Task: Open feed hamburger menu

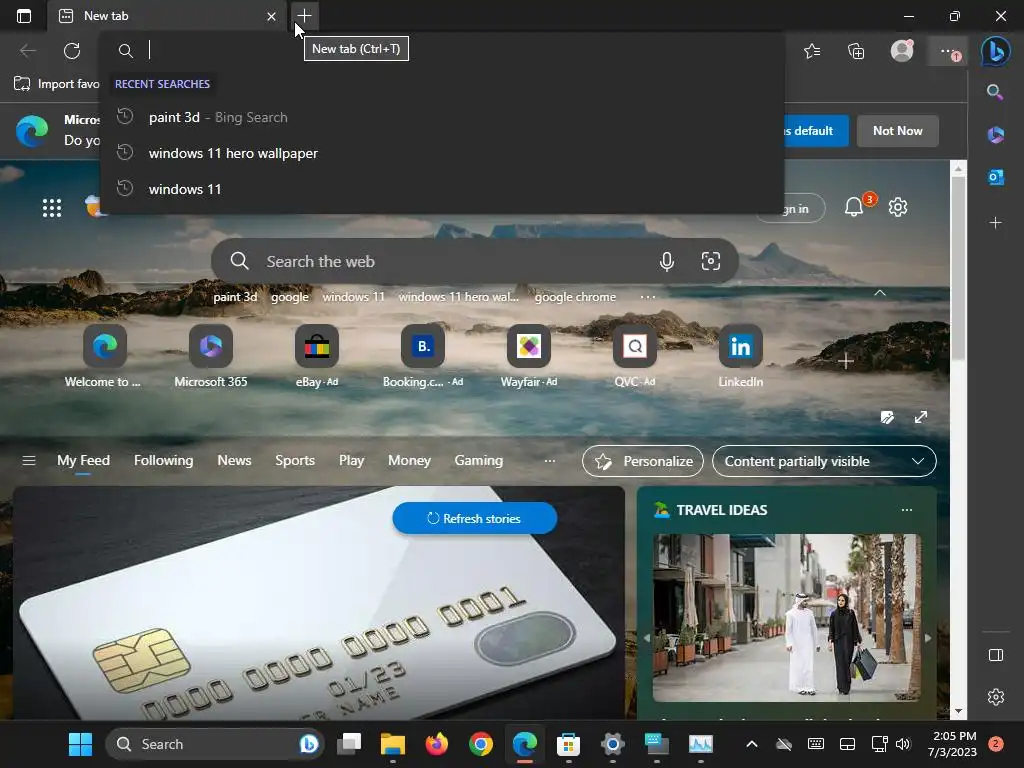Action: [x=29, y=460]
